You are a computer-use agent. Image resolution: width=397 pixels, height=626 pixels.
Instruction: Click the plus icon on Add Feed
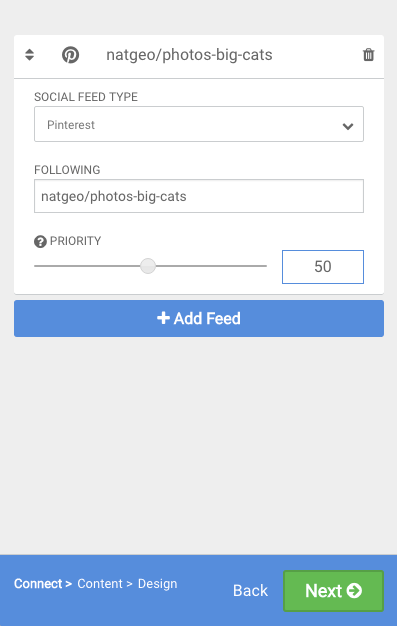pos(163,318)
